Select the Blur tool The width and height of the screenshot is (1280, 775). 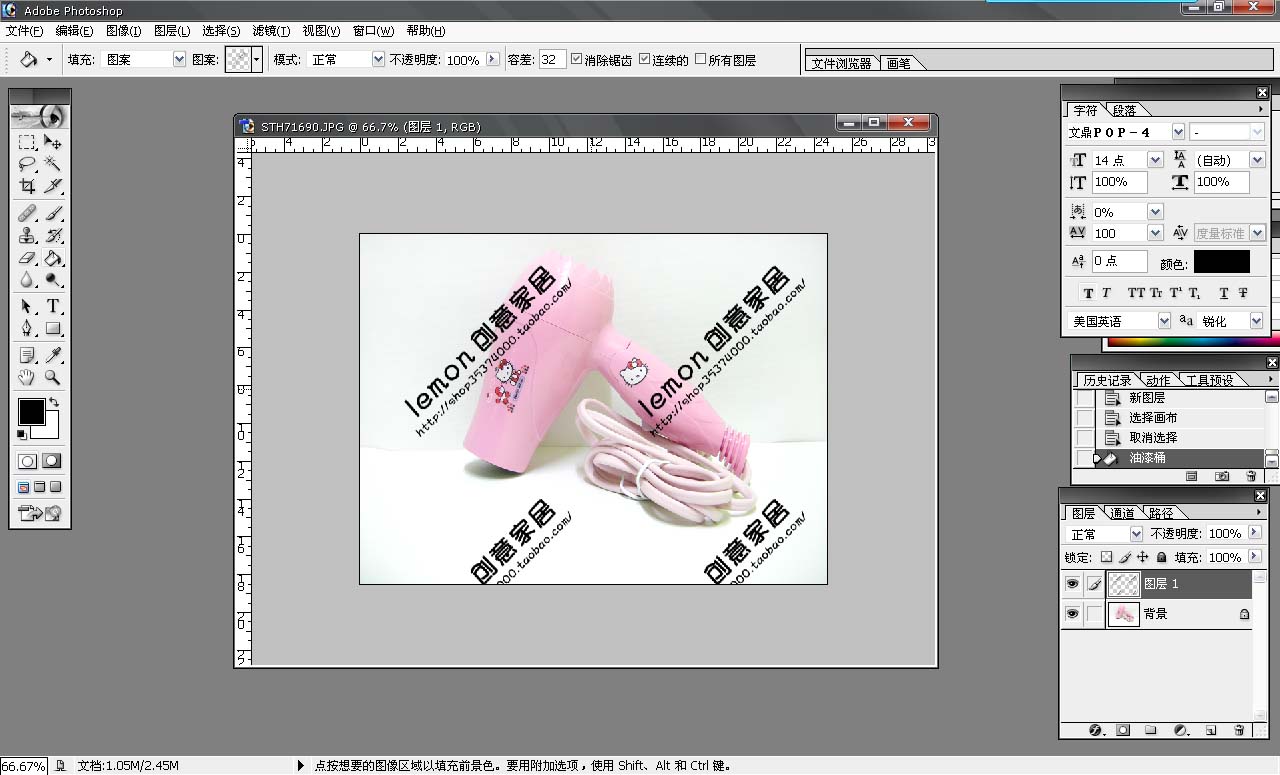tap(27, 279)
